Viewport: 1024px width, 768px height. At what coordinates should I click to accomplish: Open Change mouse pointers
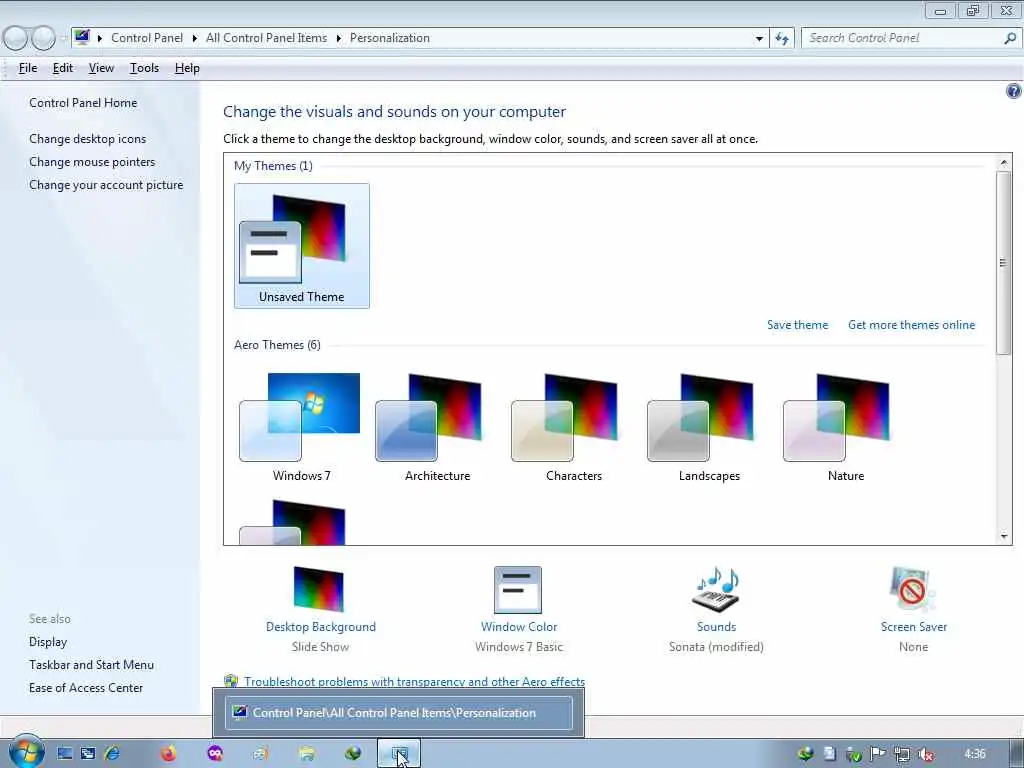pos(92,162)
